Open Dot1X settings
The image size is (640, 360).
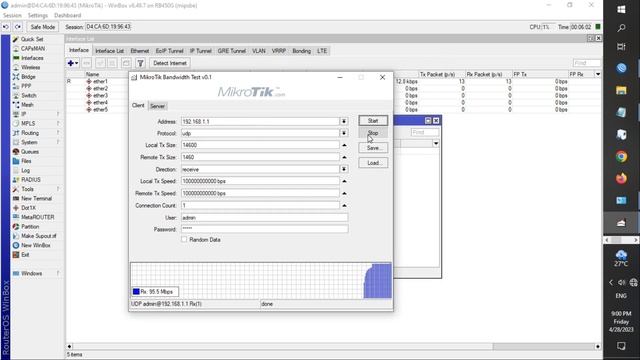[x=28, y=208]
